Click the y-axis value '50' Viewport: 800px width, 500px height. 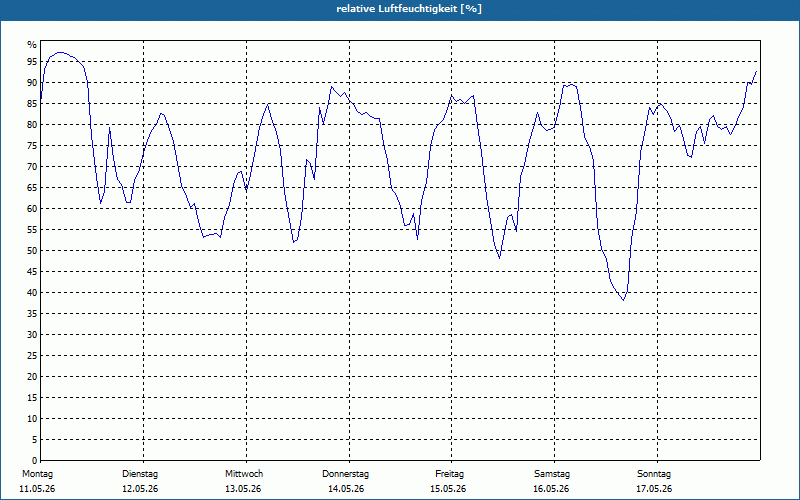coord(32,251)
